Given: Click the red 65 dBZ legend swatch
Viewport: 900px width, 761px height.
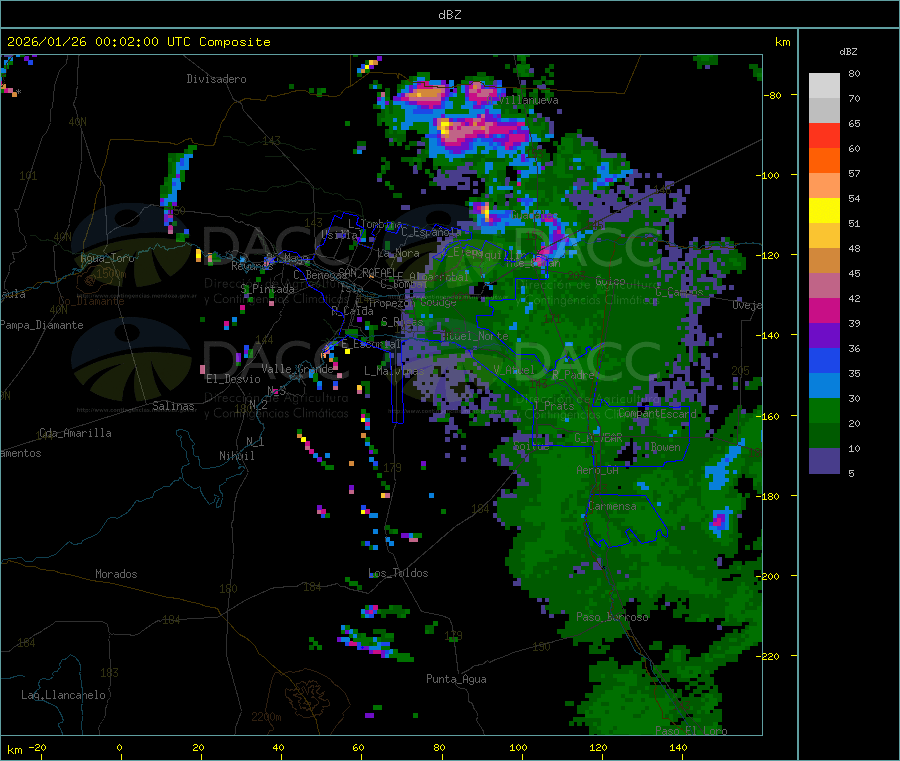Looking at the screenshot, I should click(824, 135).
